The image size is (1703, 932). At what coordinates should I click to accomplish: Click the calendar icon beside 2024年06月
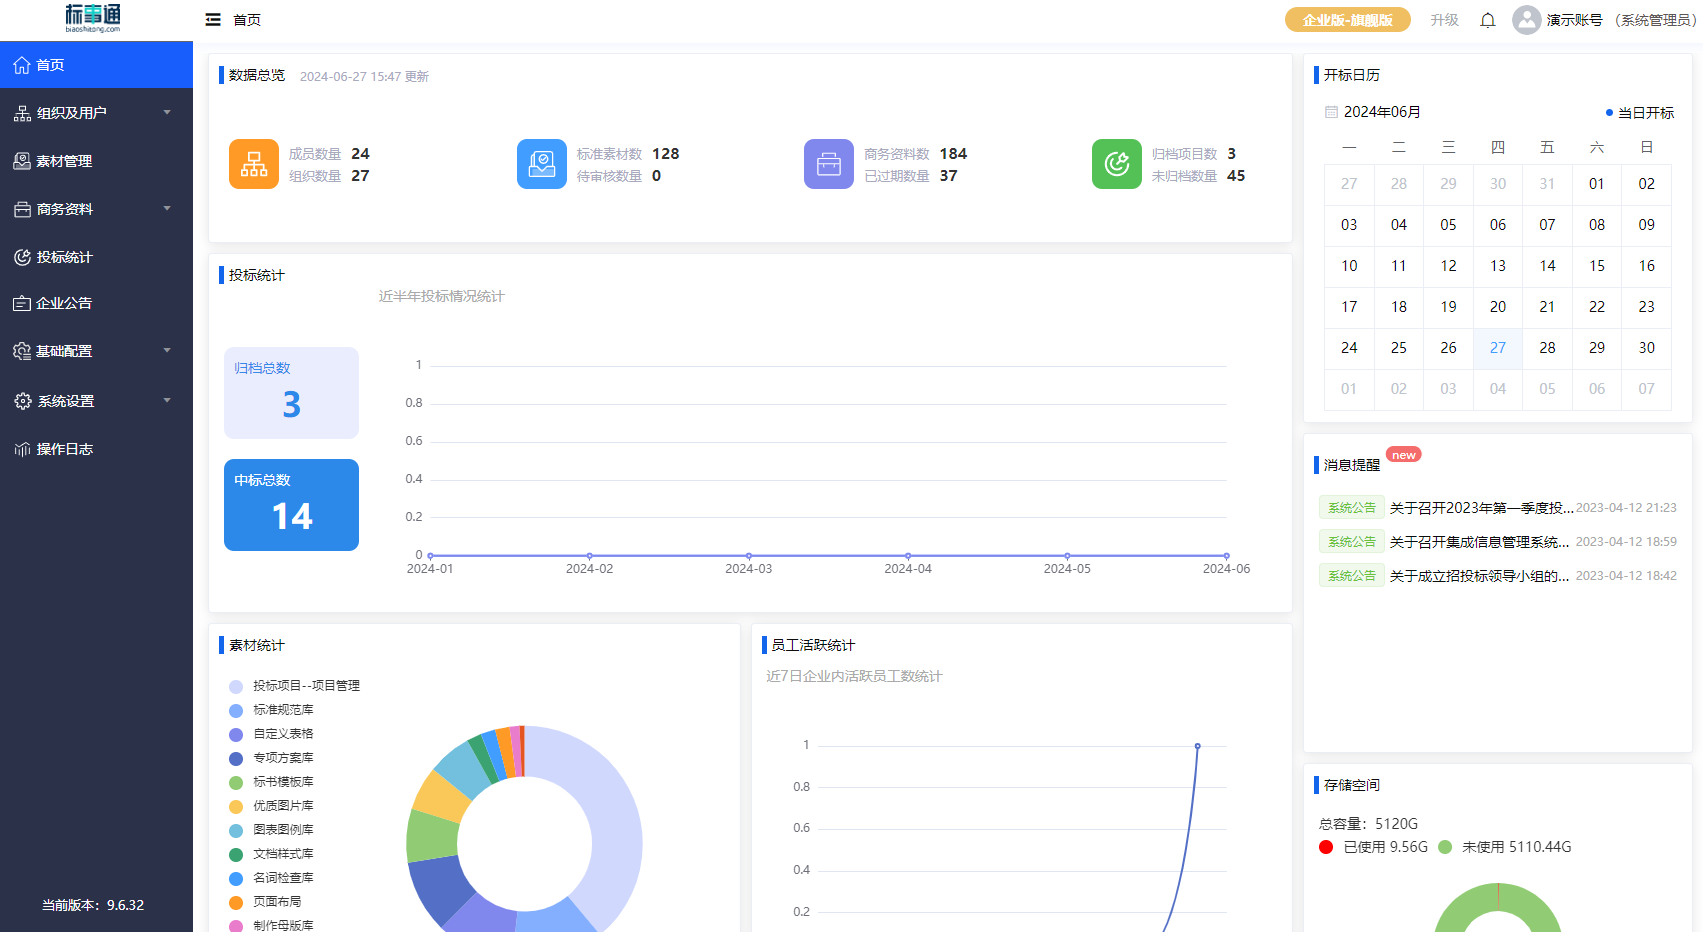[x=1331, y=112]
